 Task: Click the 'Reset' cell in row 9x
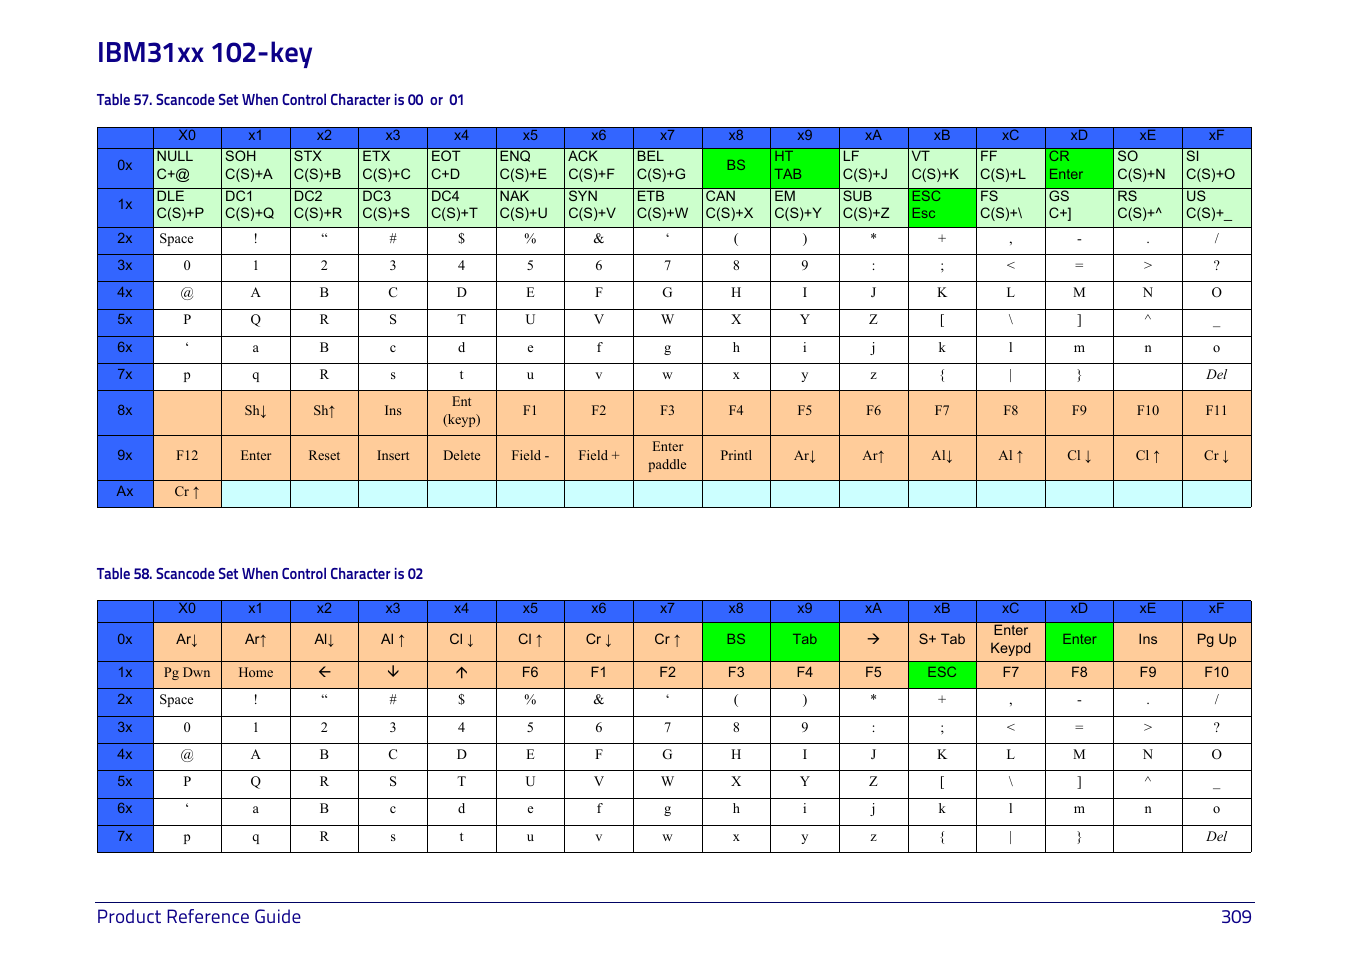click(324, 456)
